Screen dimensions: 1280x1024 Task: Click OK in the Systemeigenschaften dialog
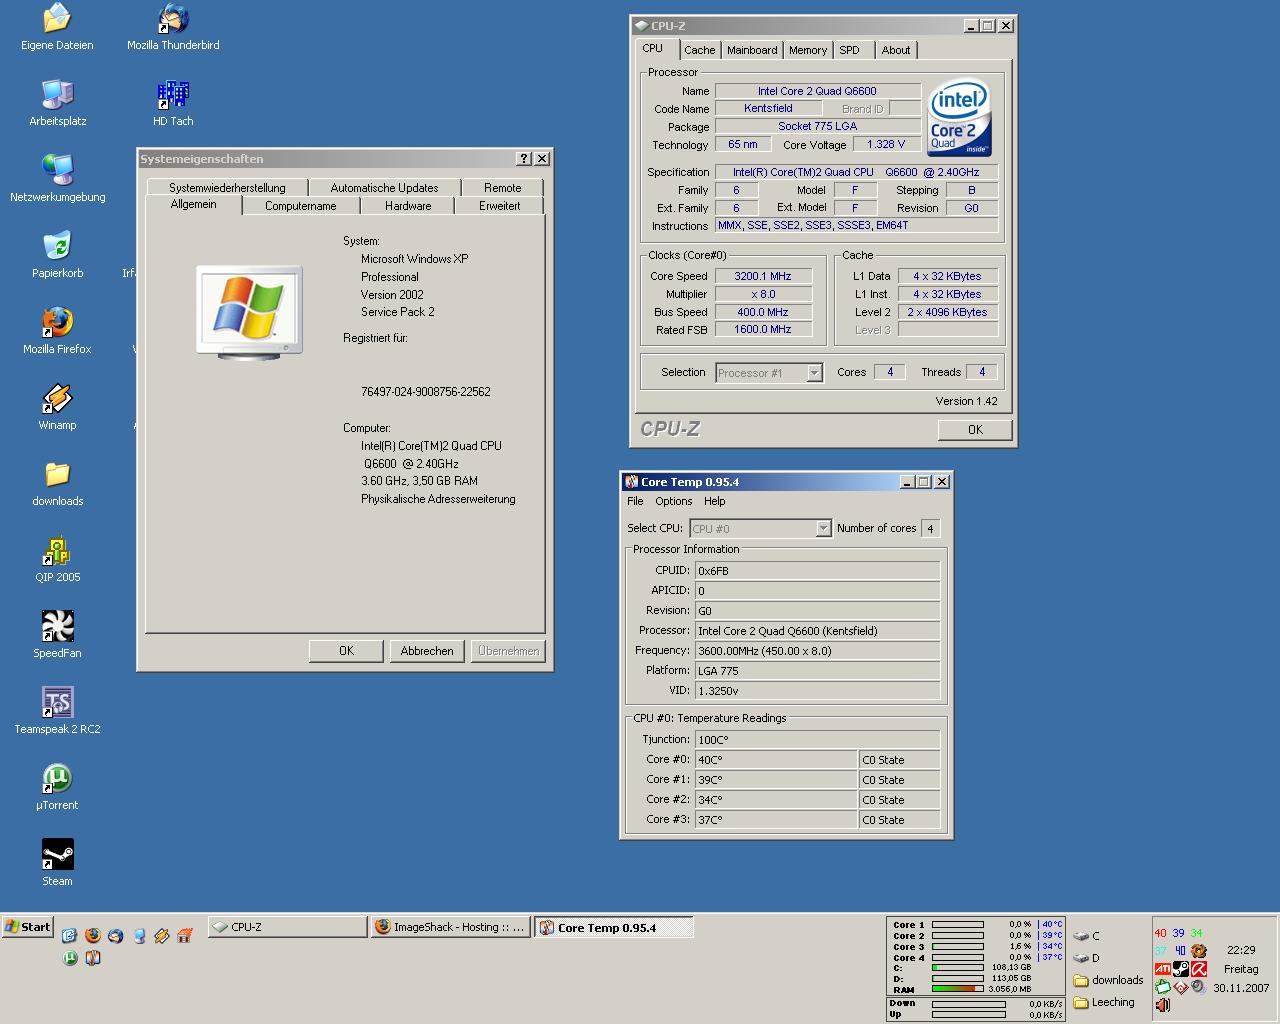click(346, 650)
